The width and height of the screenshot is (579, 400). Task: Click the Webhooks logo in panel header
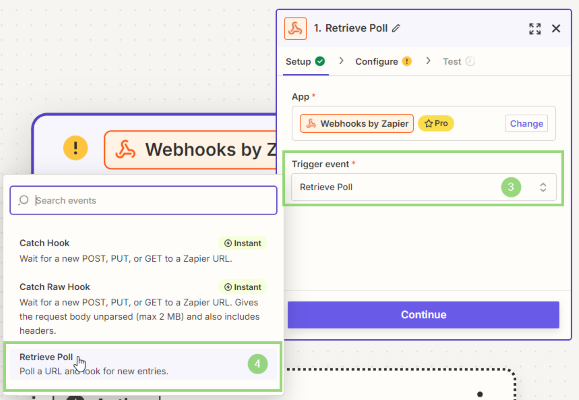pos(295,28)
